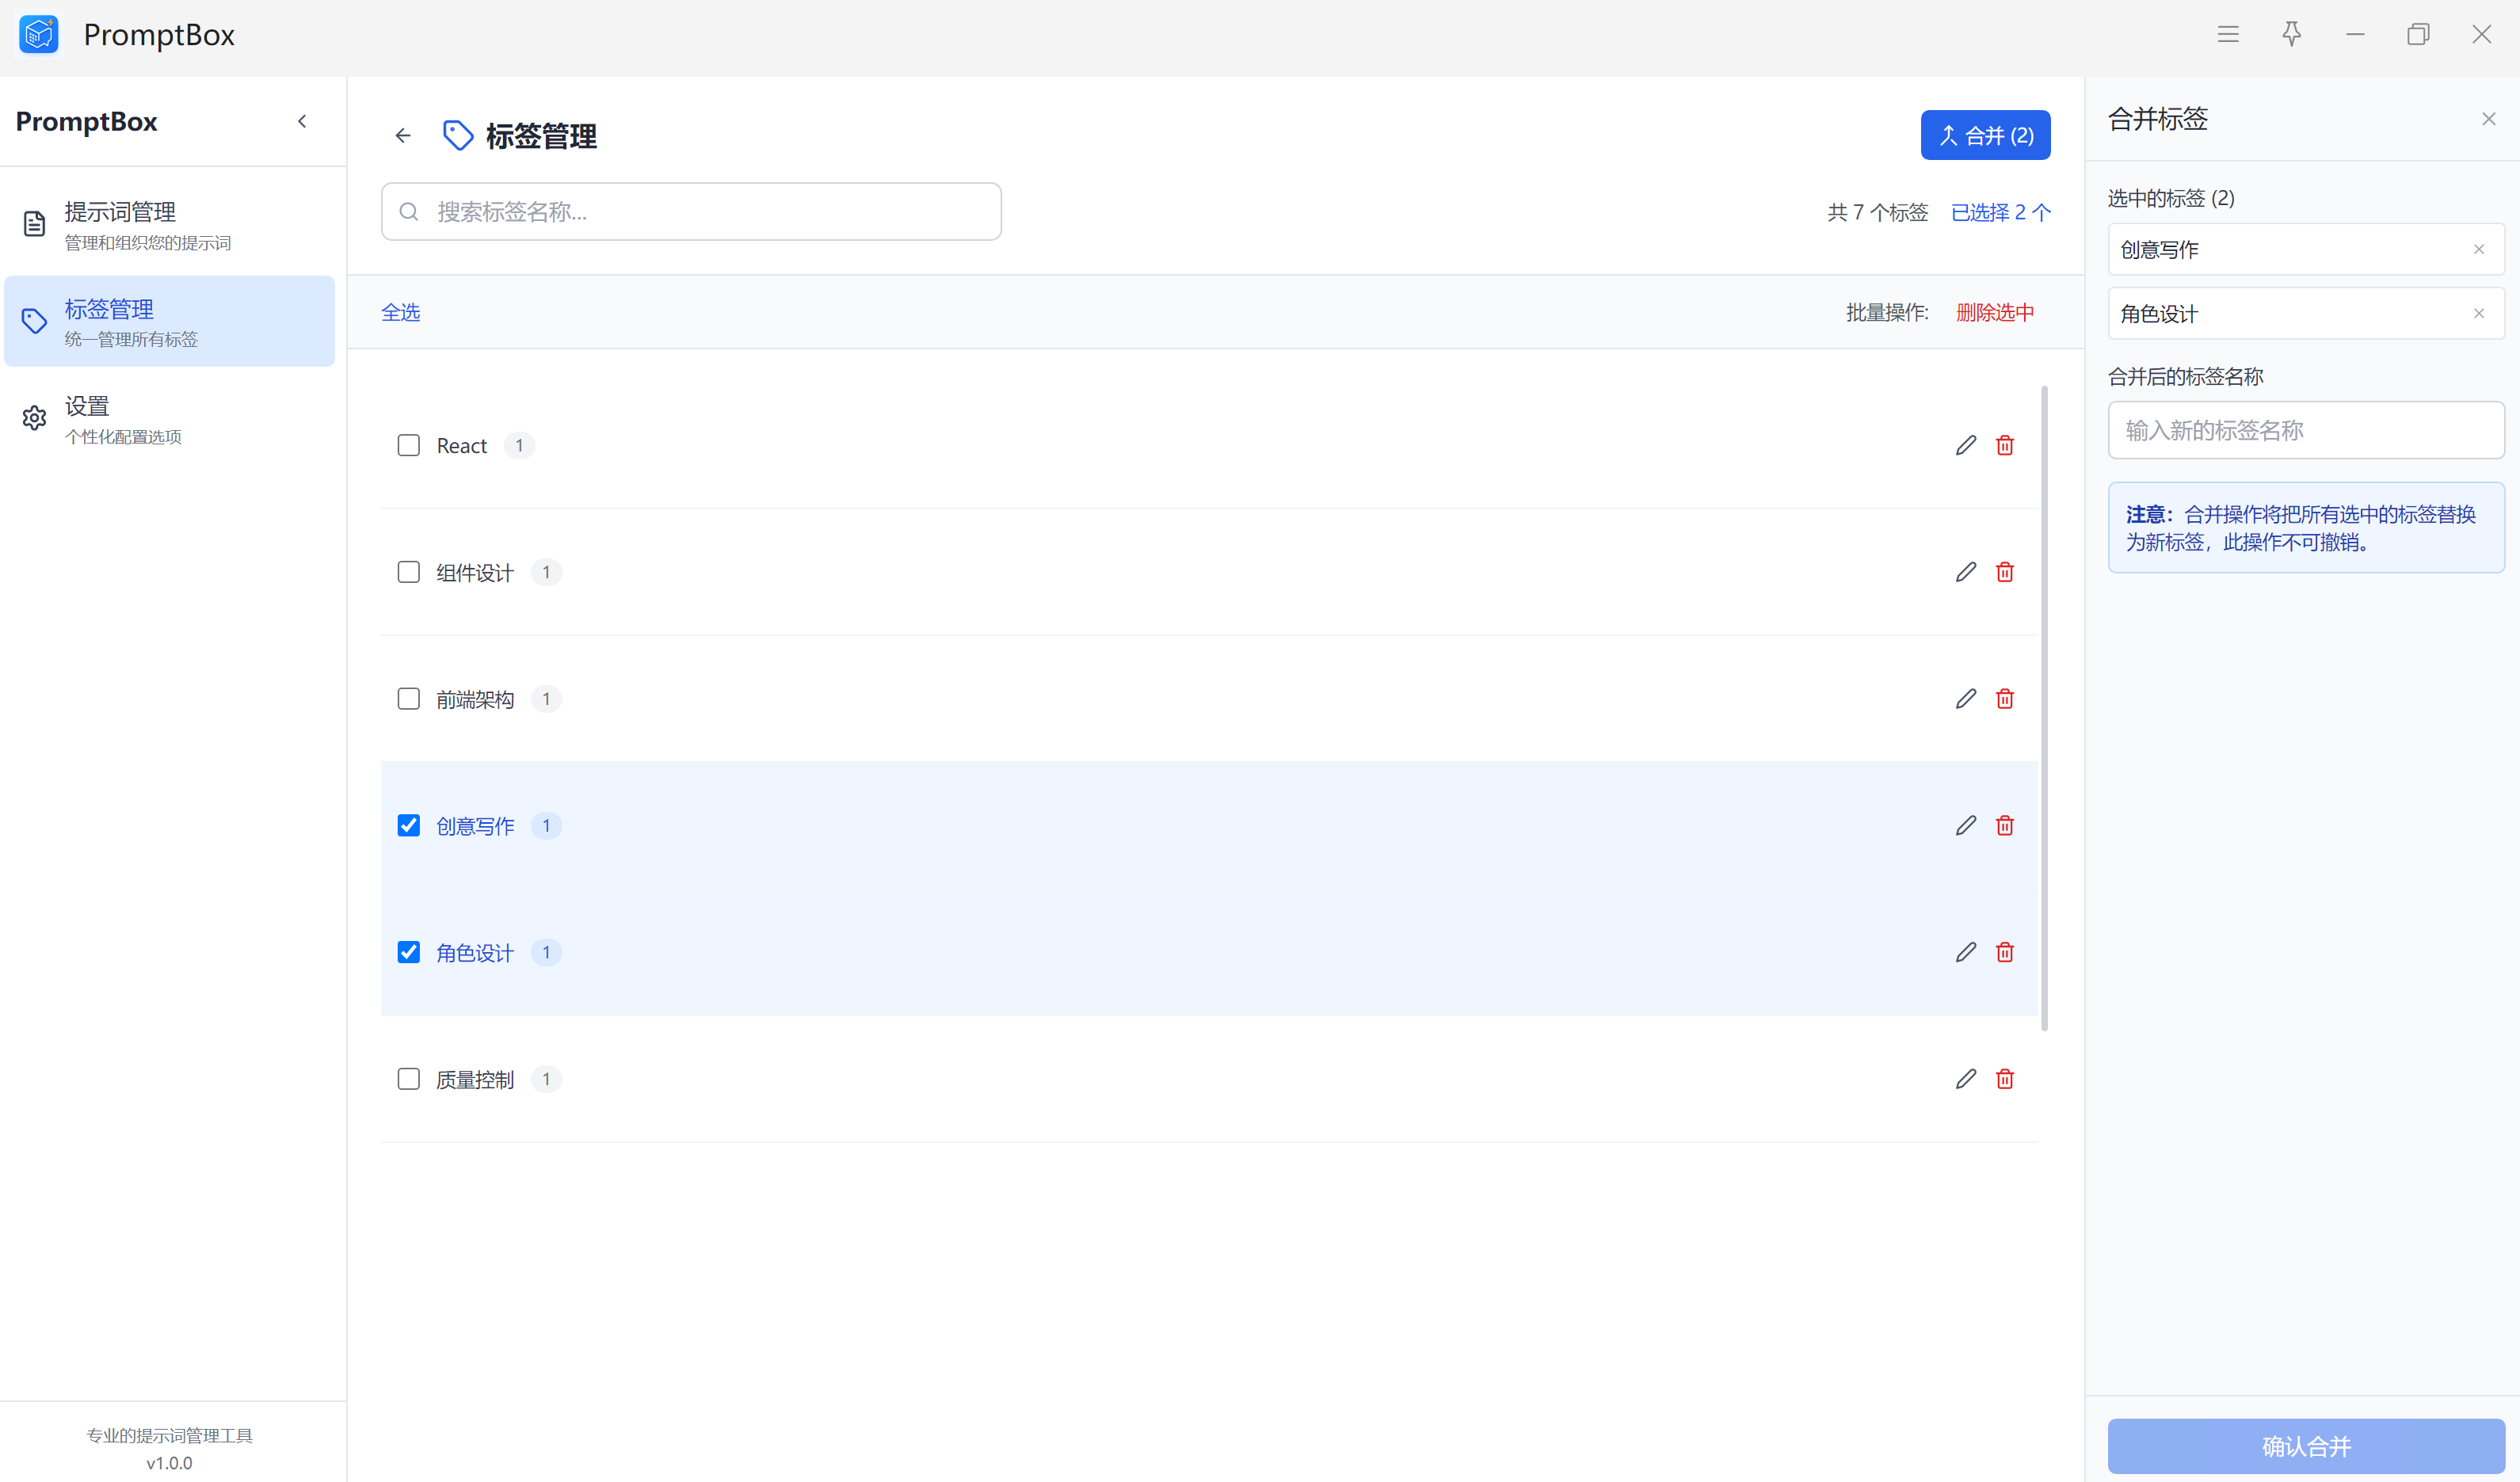This screenshot has height=1482, width=2520.
Task: Click the 全选 link
Action: click(400, 313)
